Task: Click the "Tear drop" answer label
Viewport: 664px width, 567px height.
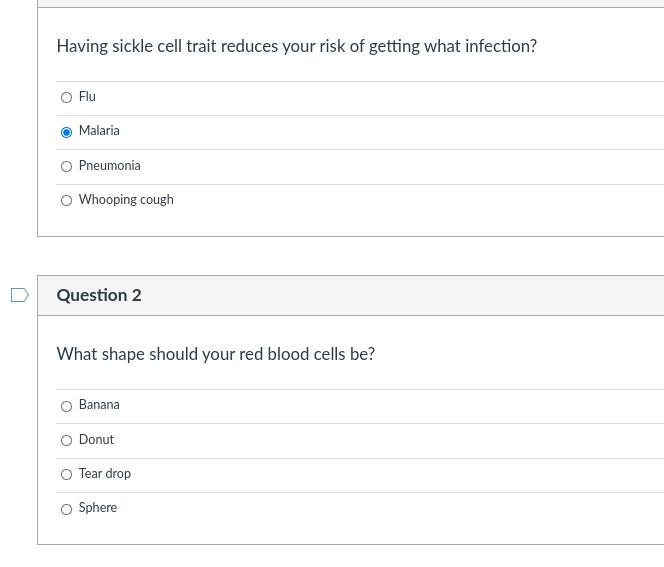Action: [105, 474]
